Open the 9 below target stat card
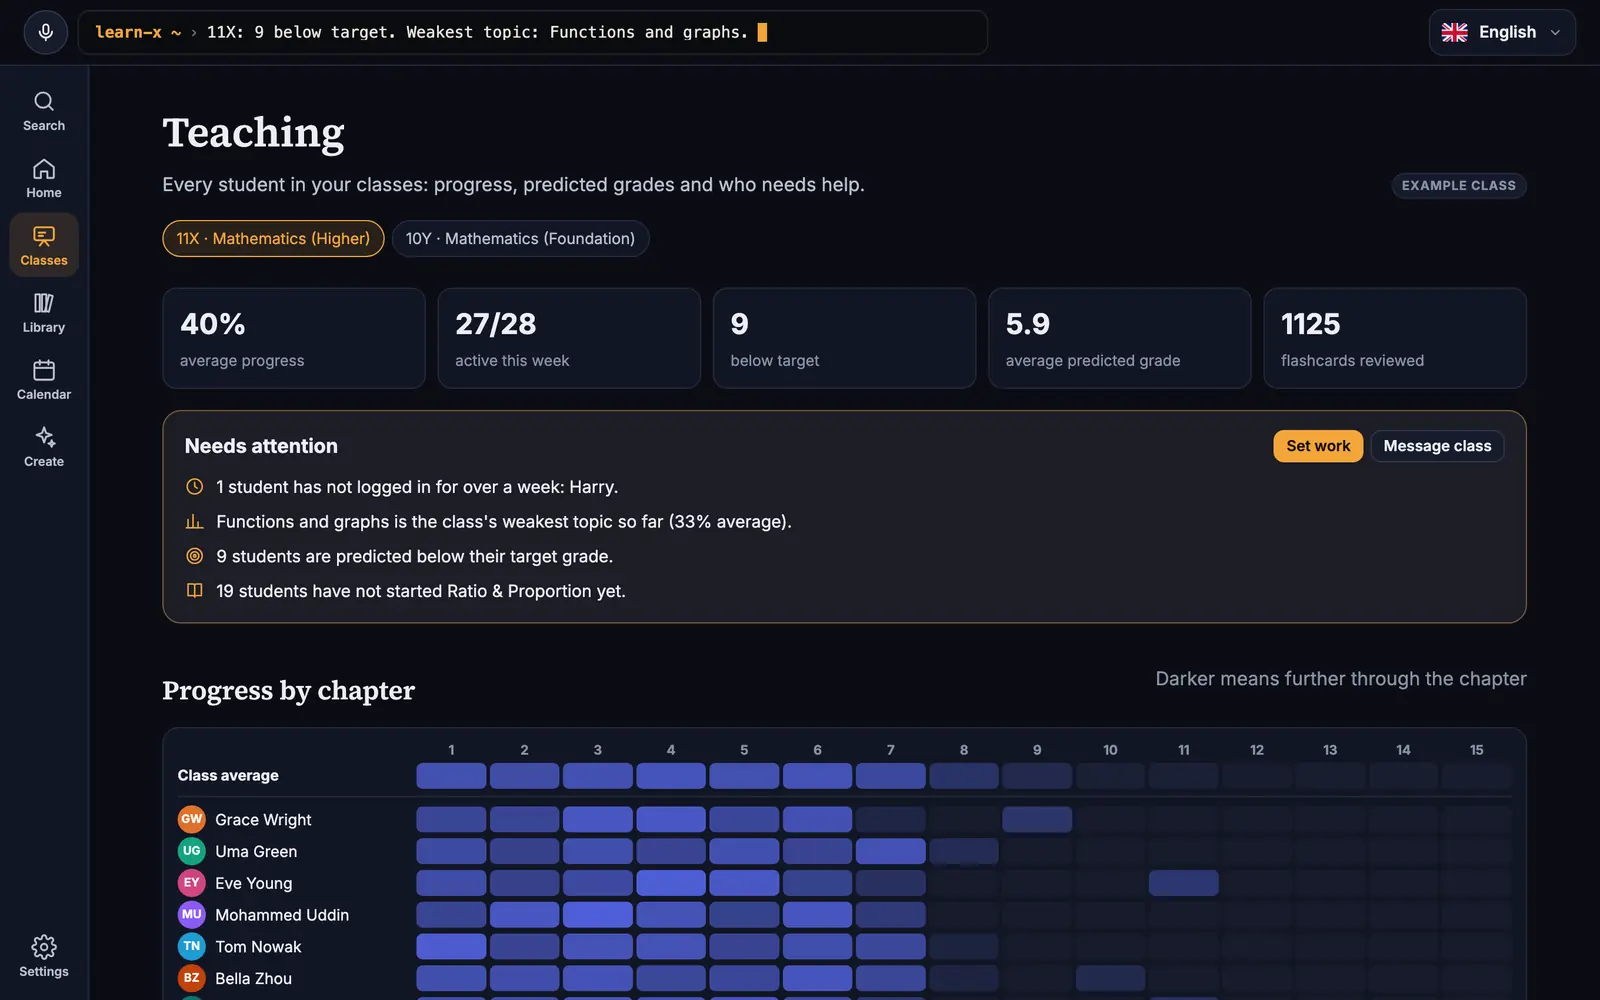The height and width of the screenshot is (1000, 1600). click(x=844, y=338)
